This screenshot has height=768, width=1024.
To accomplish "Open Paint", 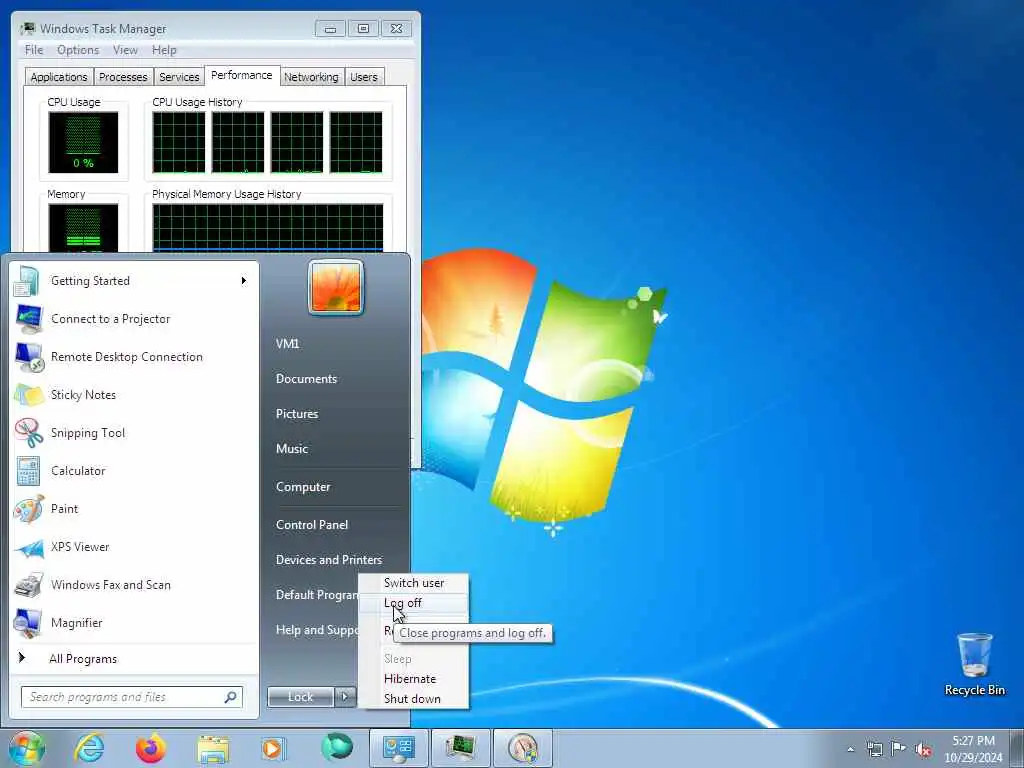I will [x=134, y=509].
